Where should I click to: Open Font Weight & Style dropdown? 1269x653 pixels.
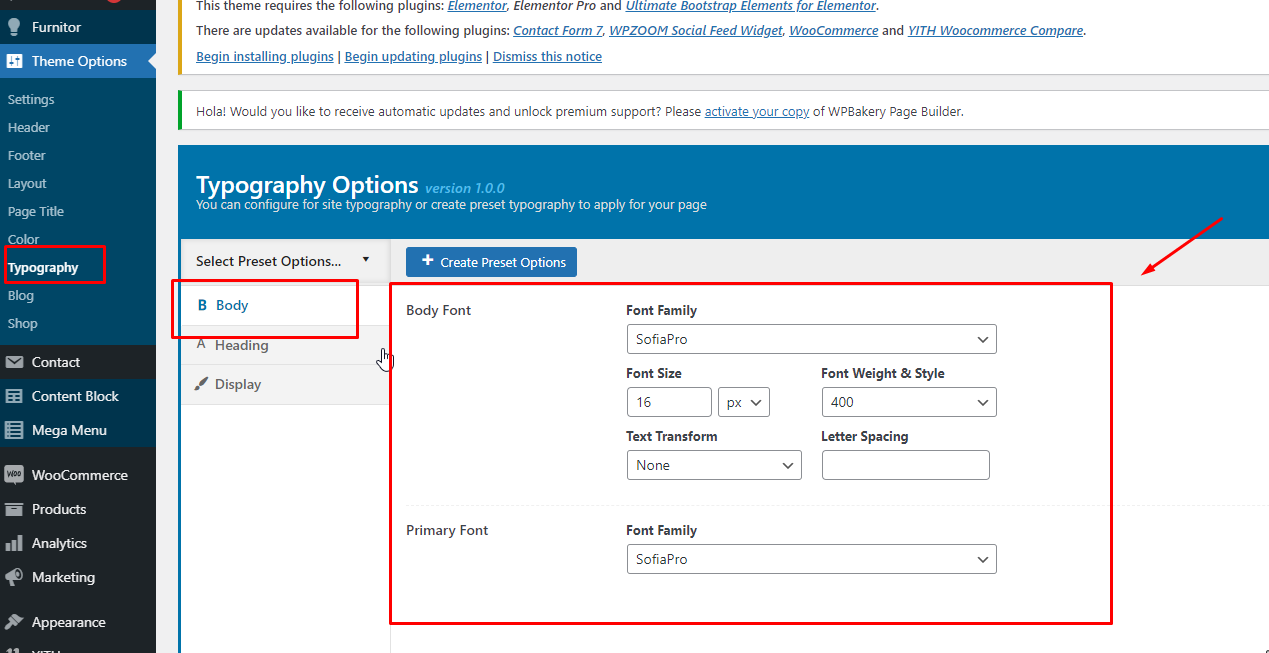(x=909, y=402)
